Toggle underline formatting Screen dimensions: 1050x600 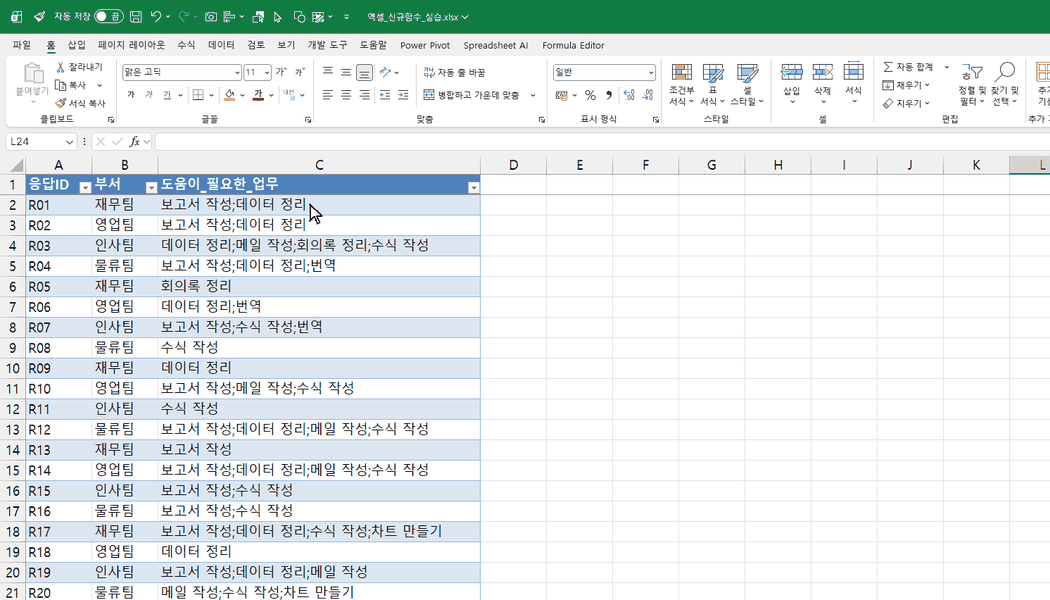point(167,95)
